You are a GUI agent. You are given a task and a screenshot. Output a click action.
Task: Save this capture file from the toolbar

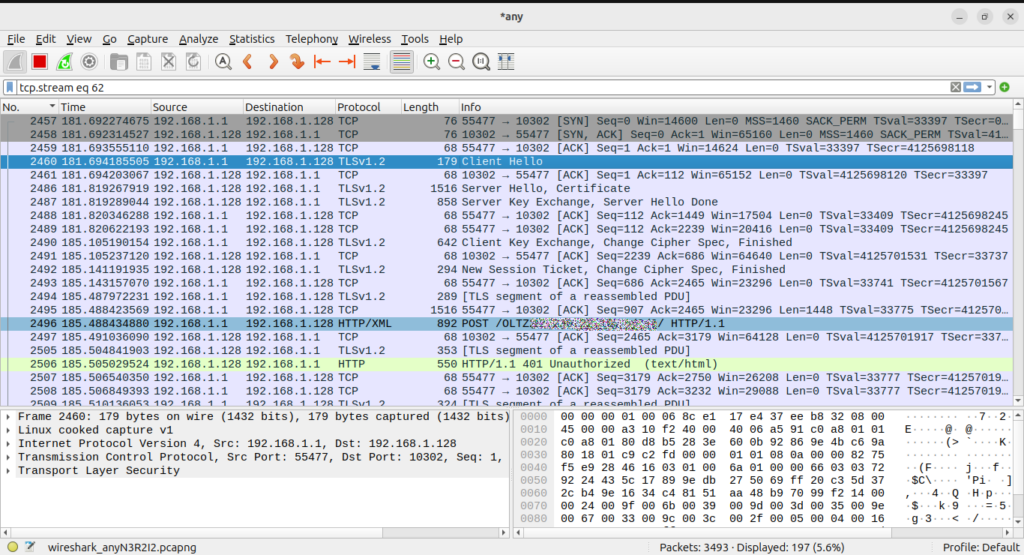[144, 62]
